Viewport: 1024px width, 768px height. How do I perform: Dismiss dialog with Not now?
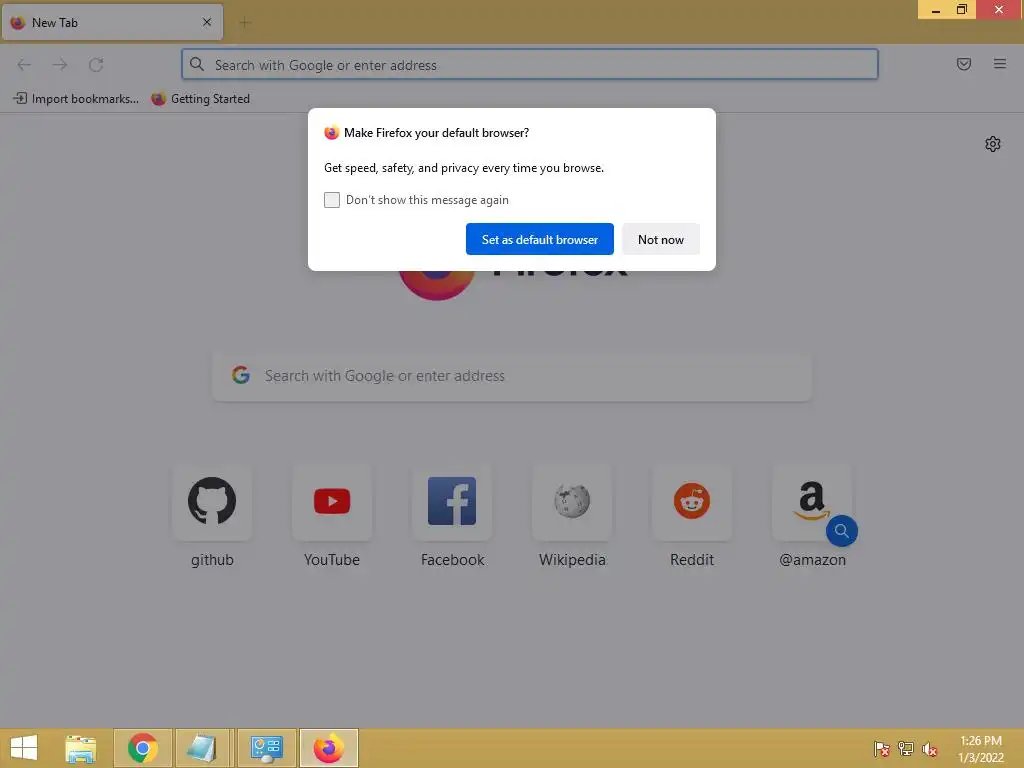(660, 239)
